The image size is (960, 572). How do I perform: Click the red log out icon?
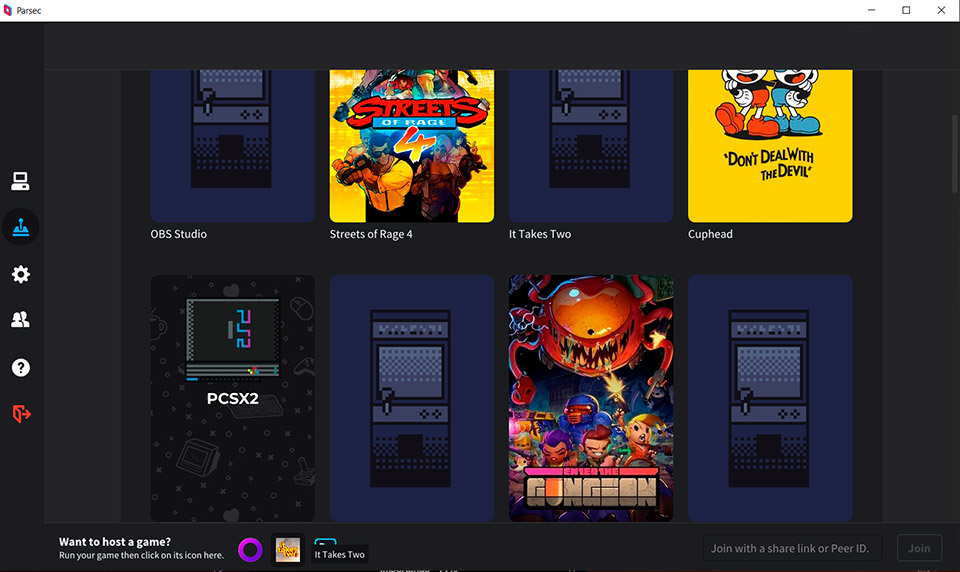(21, 414)
